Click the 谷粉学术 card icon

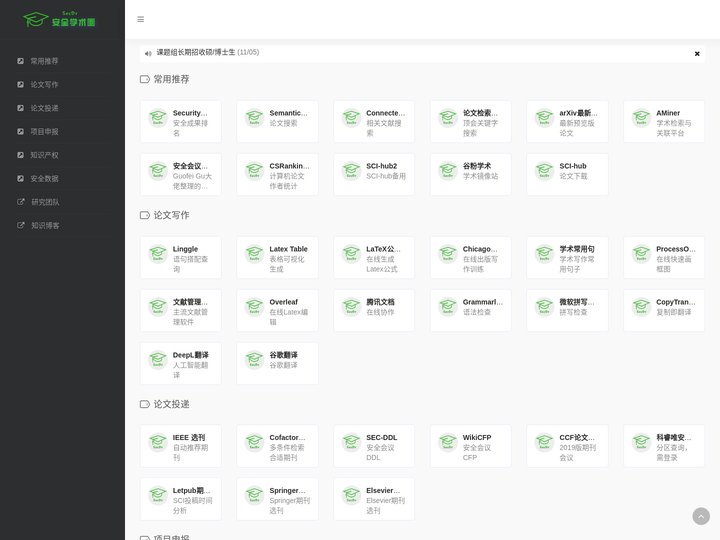(x=448, y=171)
